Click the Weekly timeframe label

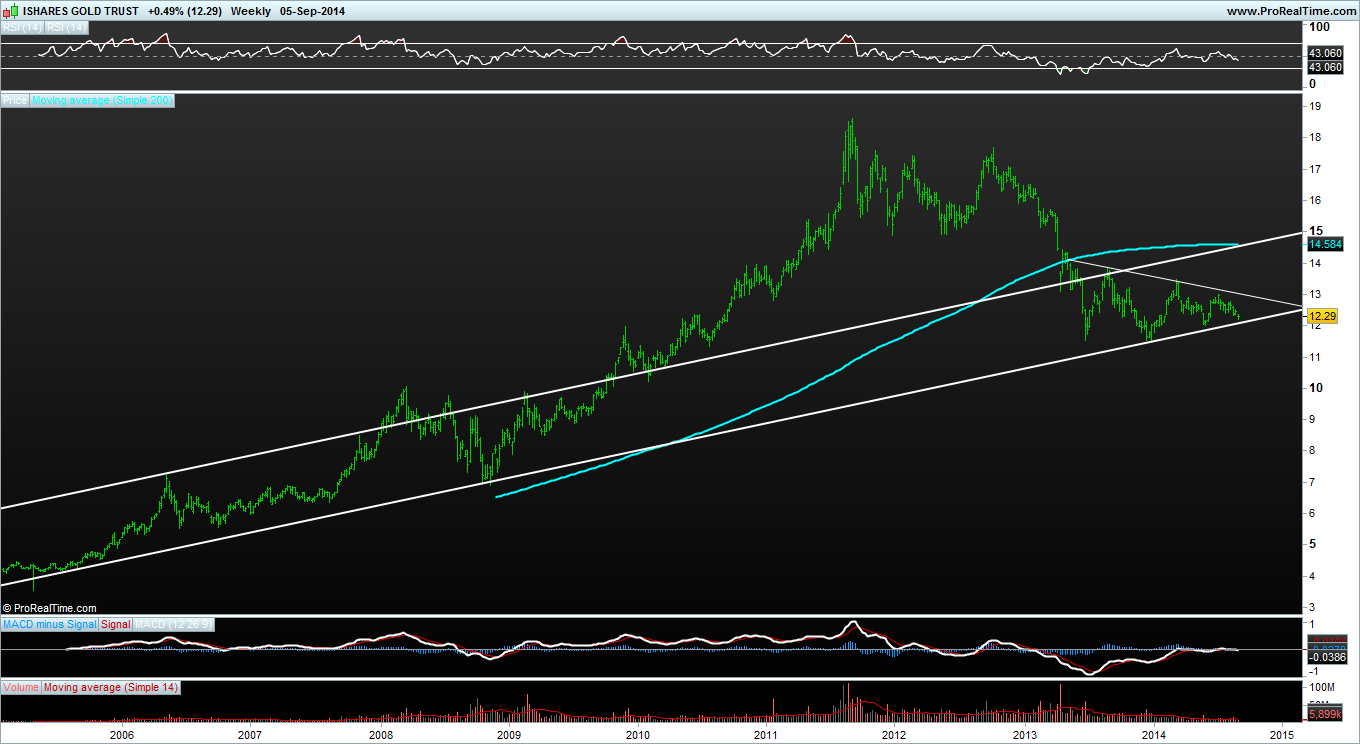pos(250,11)
